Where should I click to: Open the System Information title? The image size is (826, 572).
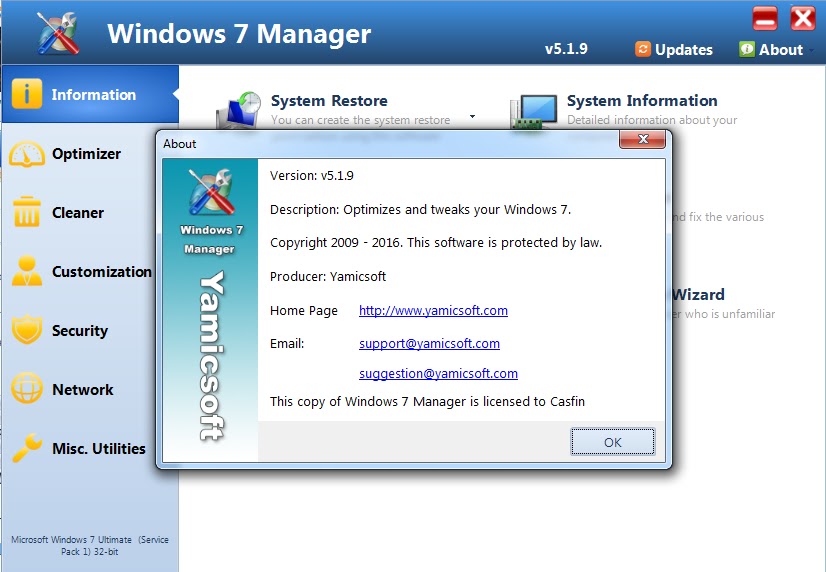click(x=642, y=100)
